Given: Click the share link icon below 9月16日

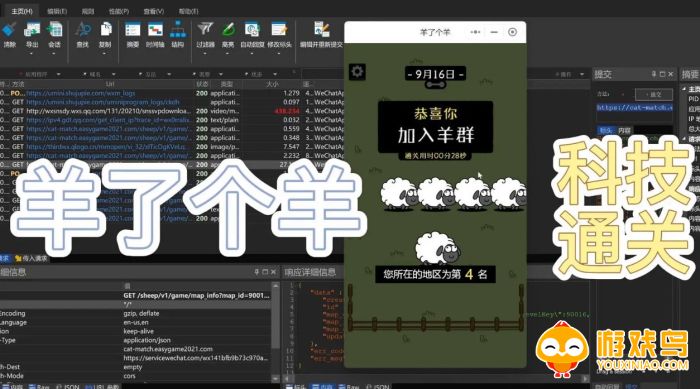Looking at the screenshot, I should click(x=435, y=85).
